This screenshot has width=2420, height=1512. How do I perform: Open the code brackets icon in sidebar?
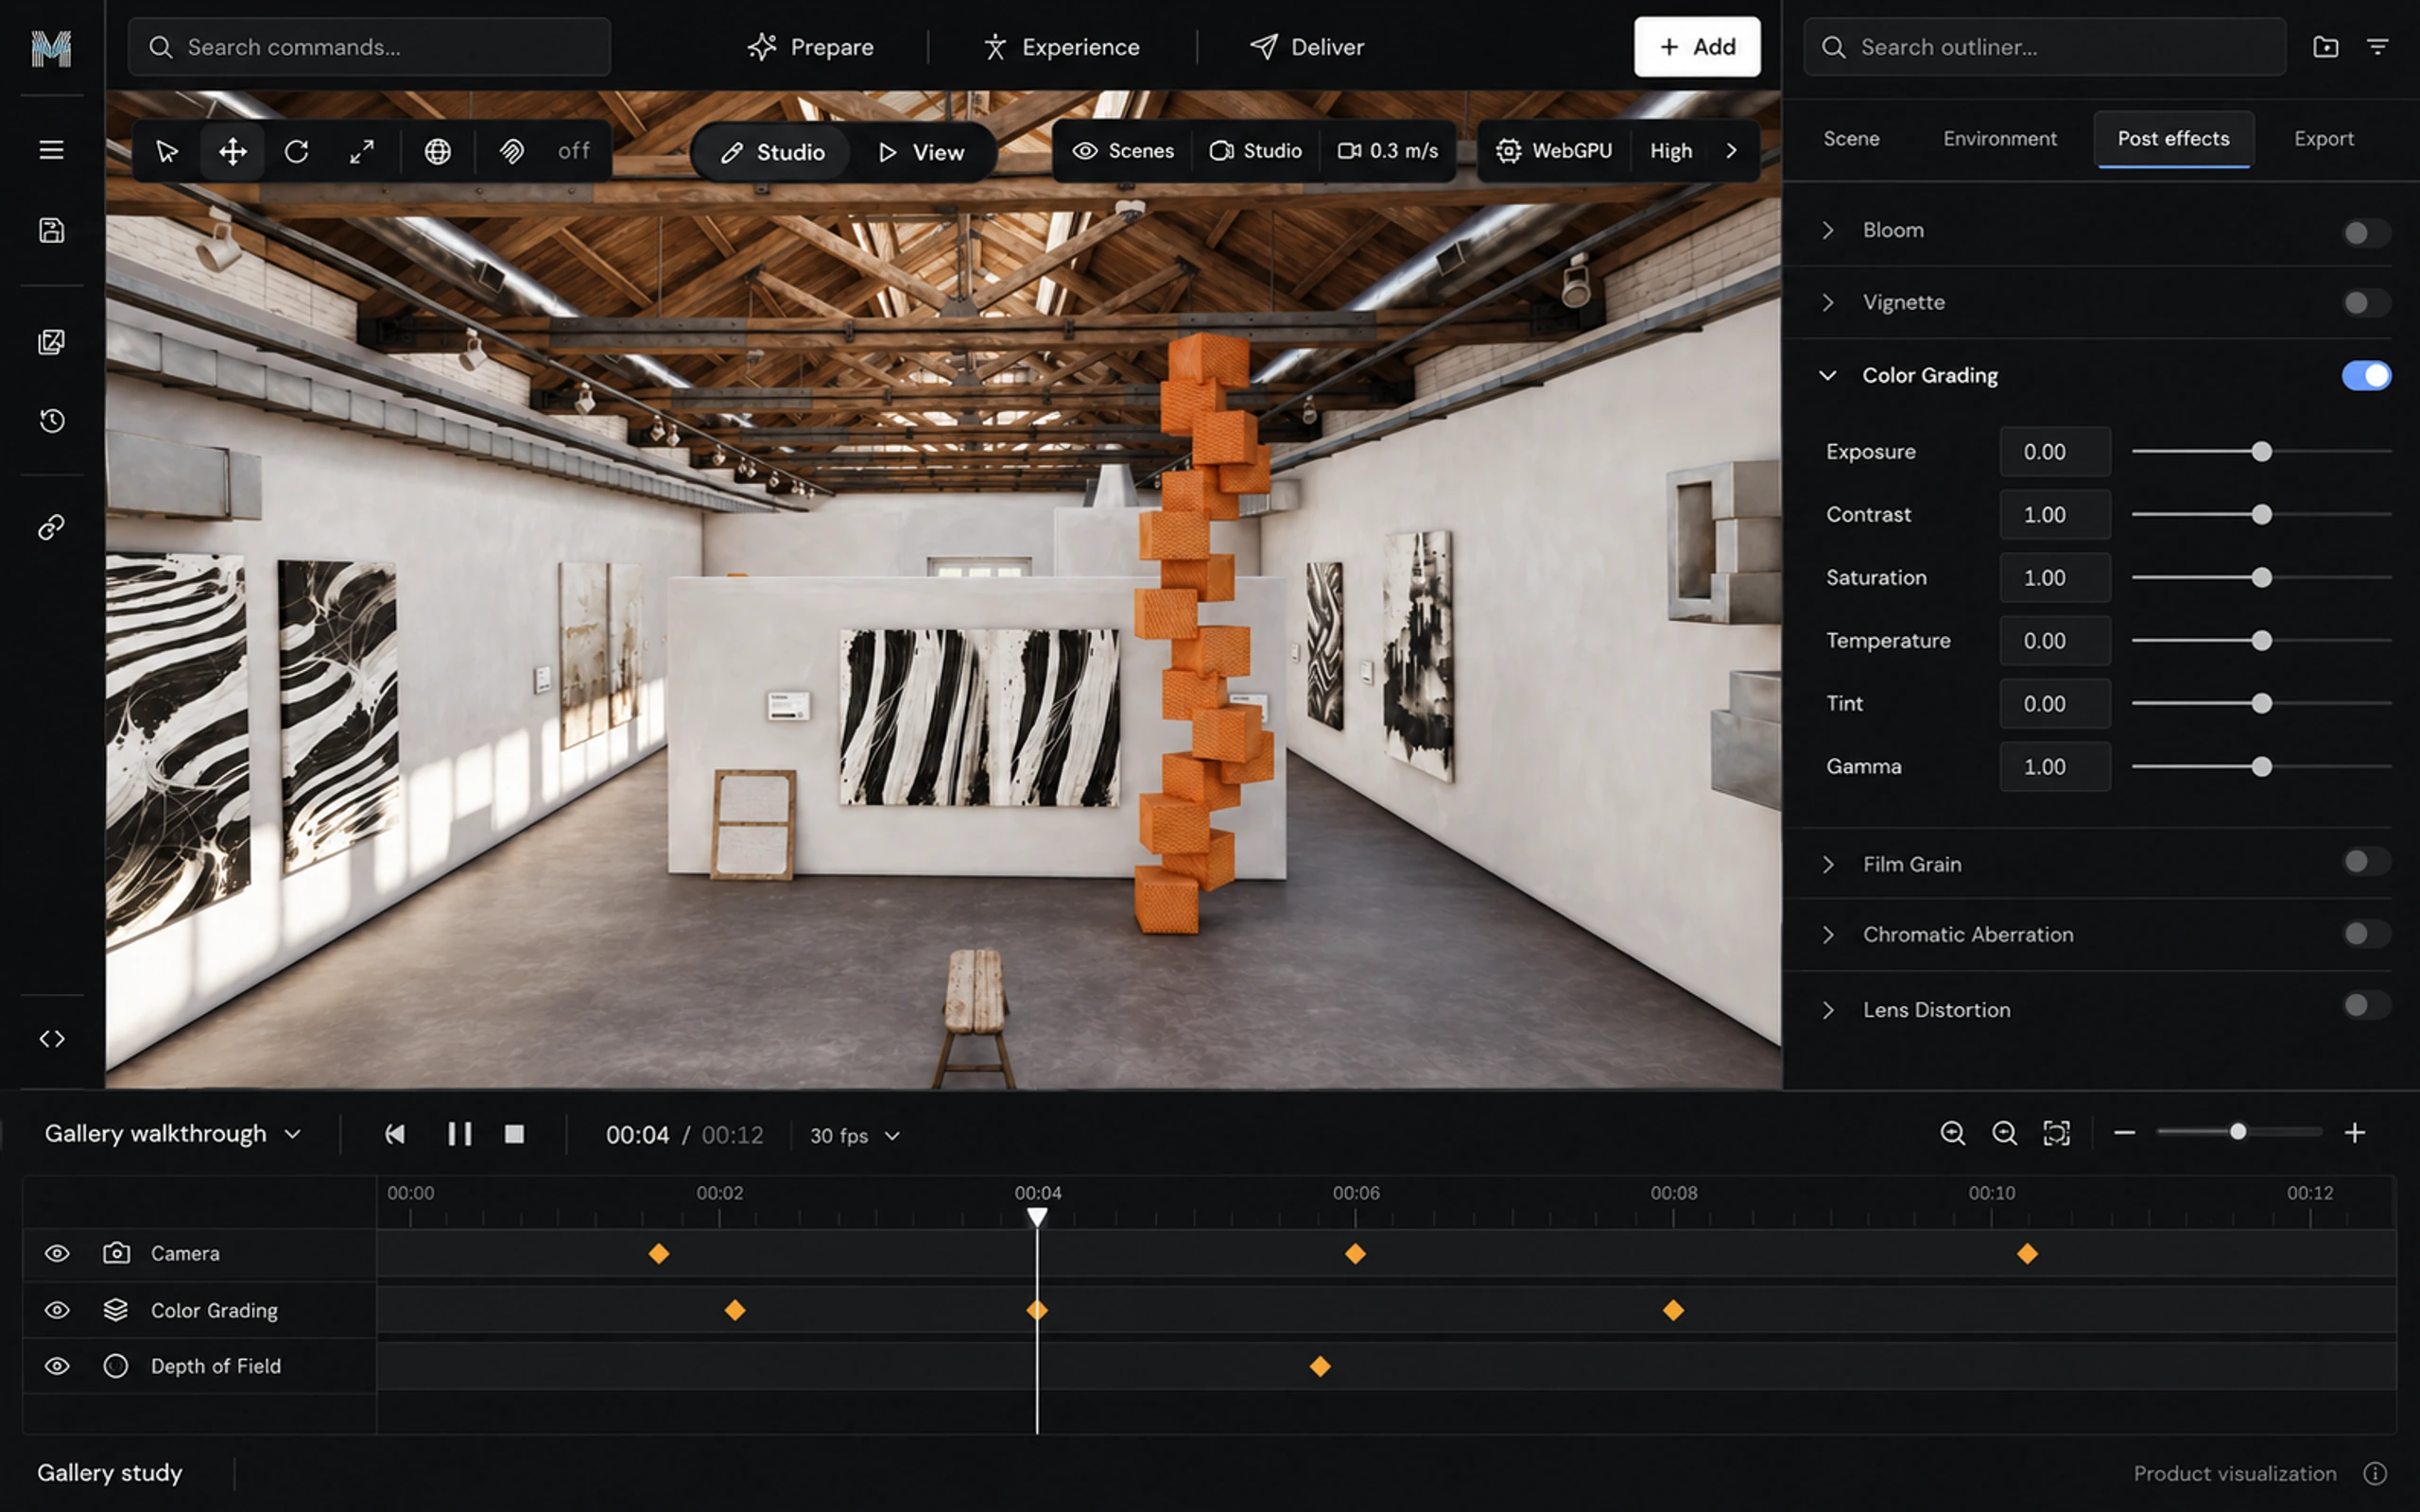tap(51, 1039)
